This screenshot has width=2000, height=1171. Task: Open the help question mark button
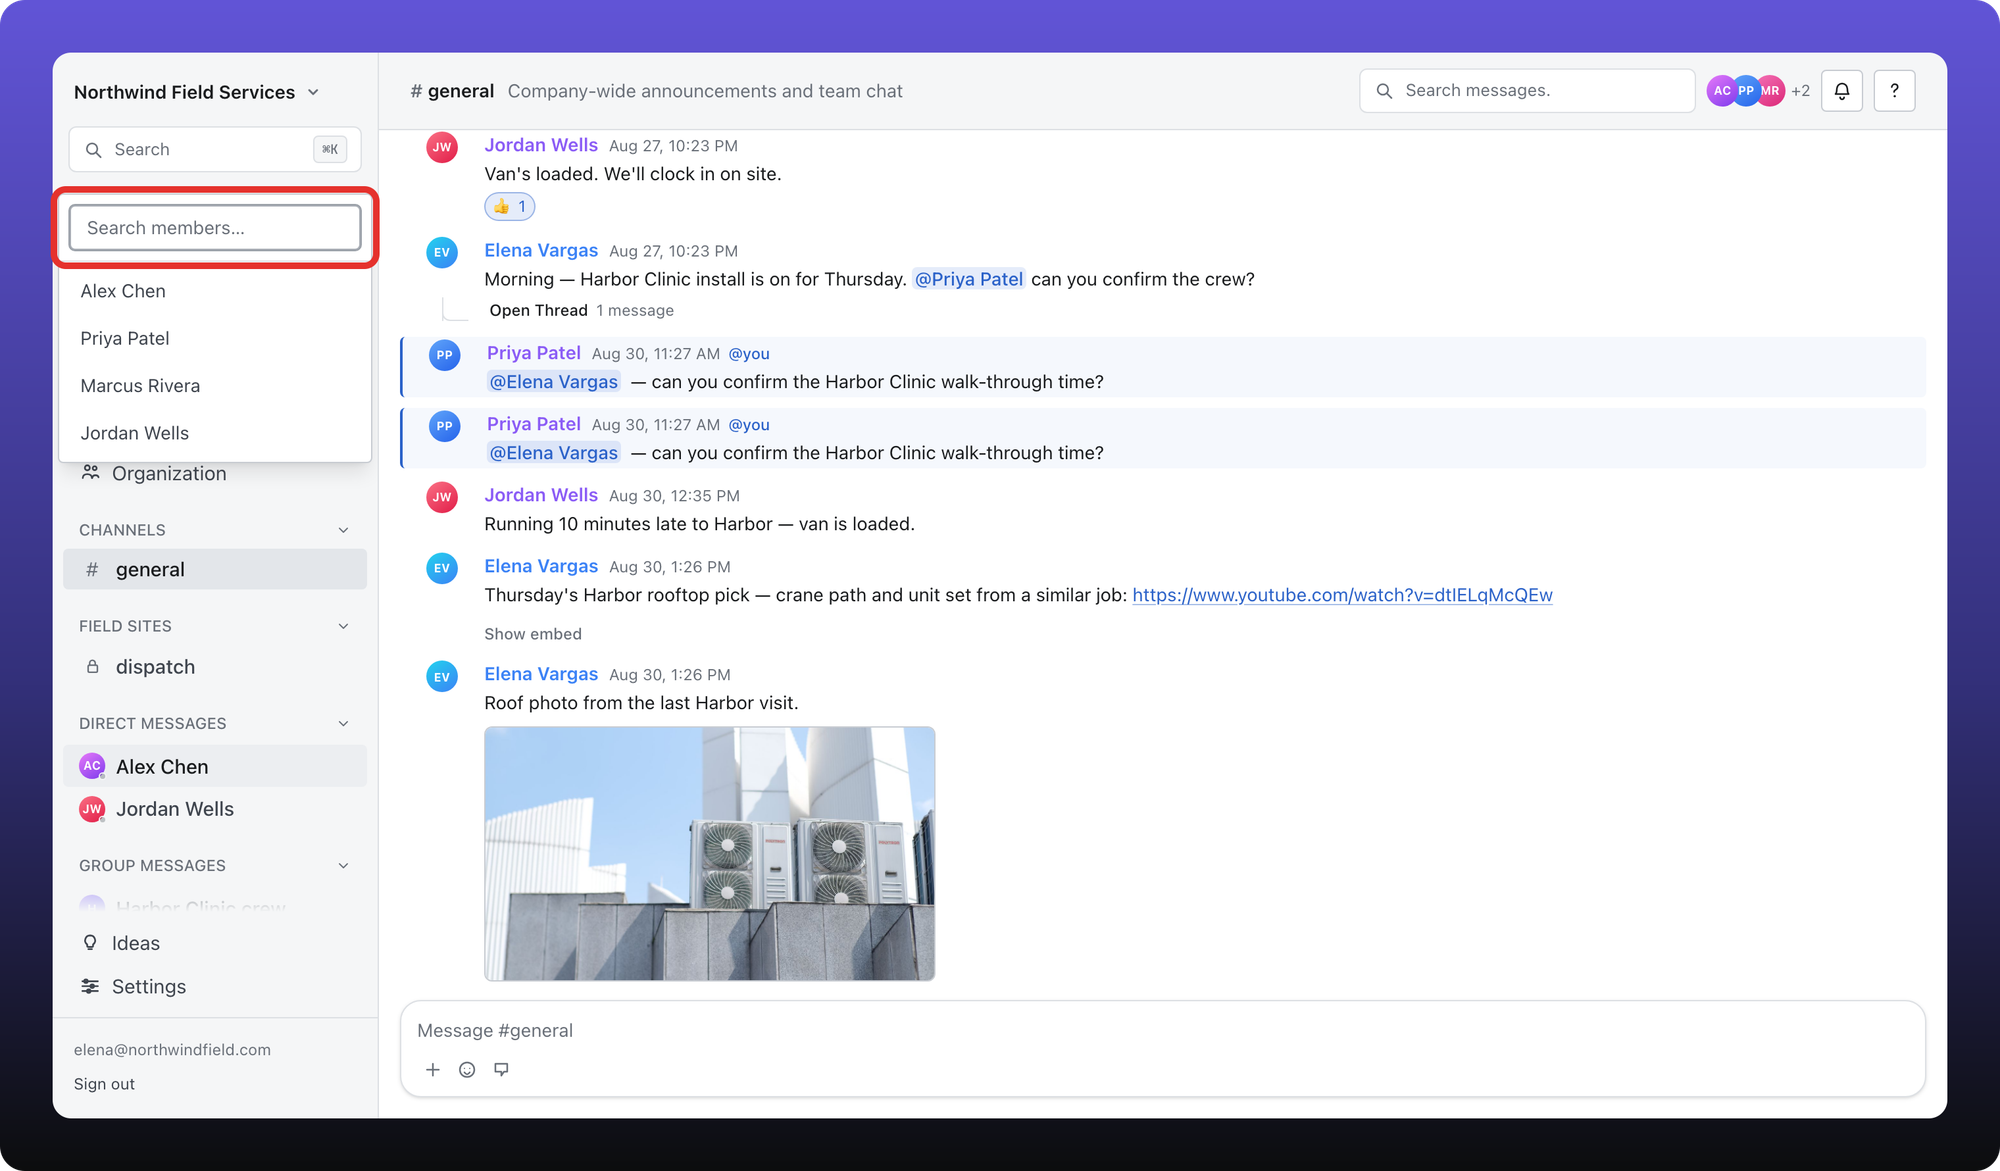point(1894,91)
